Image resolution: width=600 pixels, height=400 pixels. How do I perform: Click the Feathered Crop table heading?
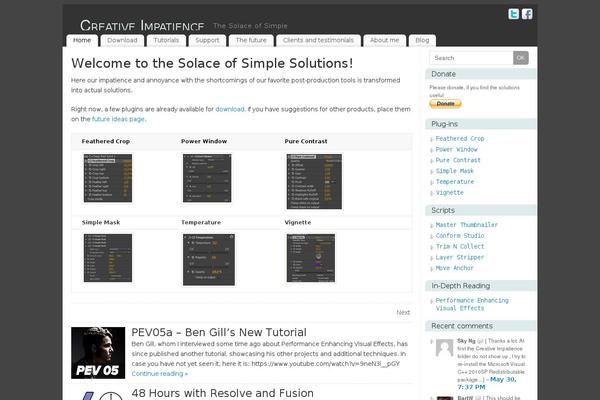(106, 141)
